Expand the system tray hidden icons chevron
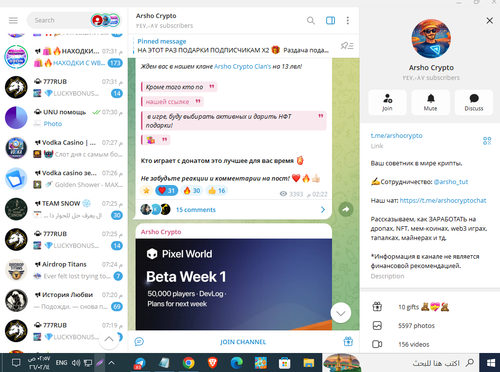 pyautogui.click(x=112, y=363)
